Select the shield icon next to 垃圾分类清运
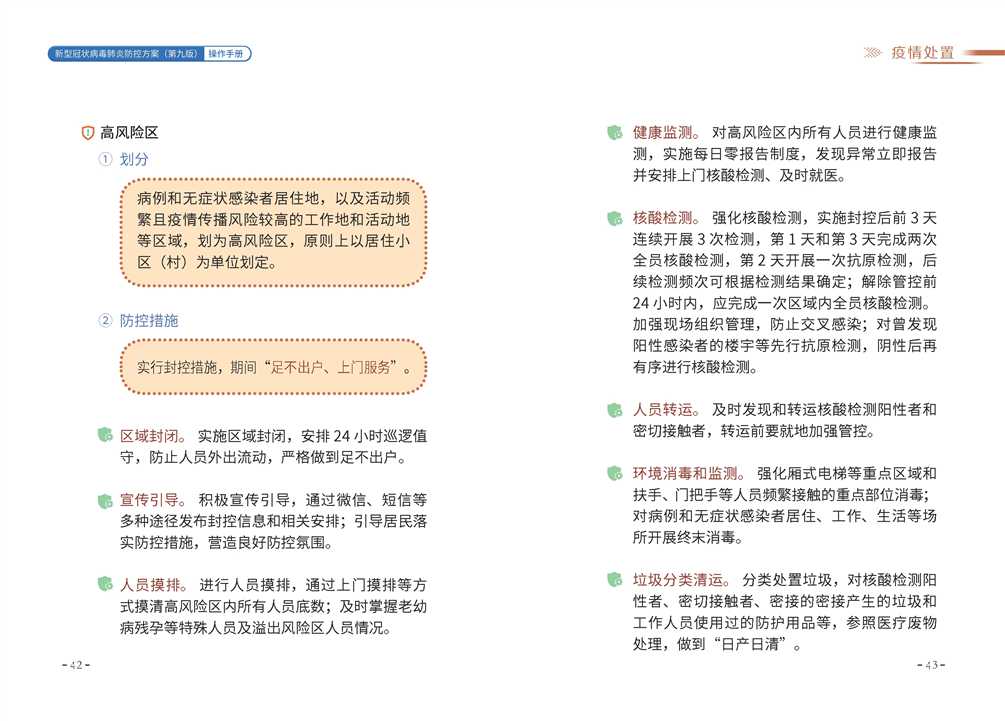1005x721 pixels. [614, 579]
